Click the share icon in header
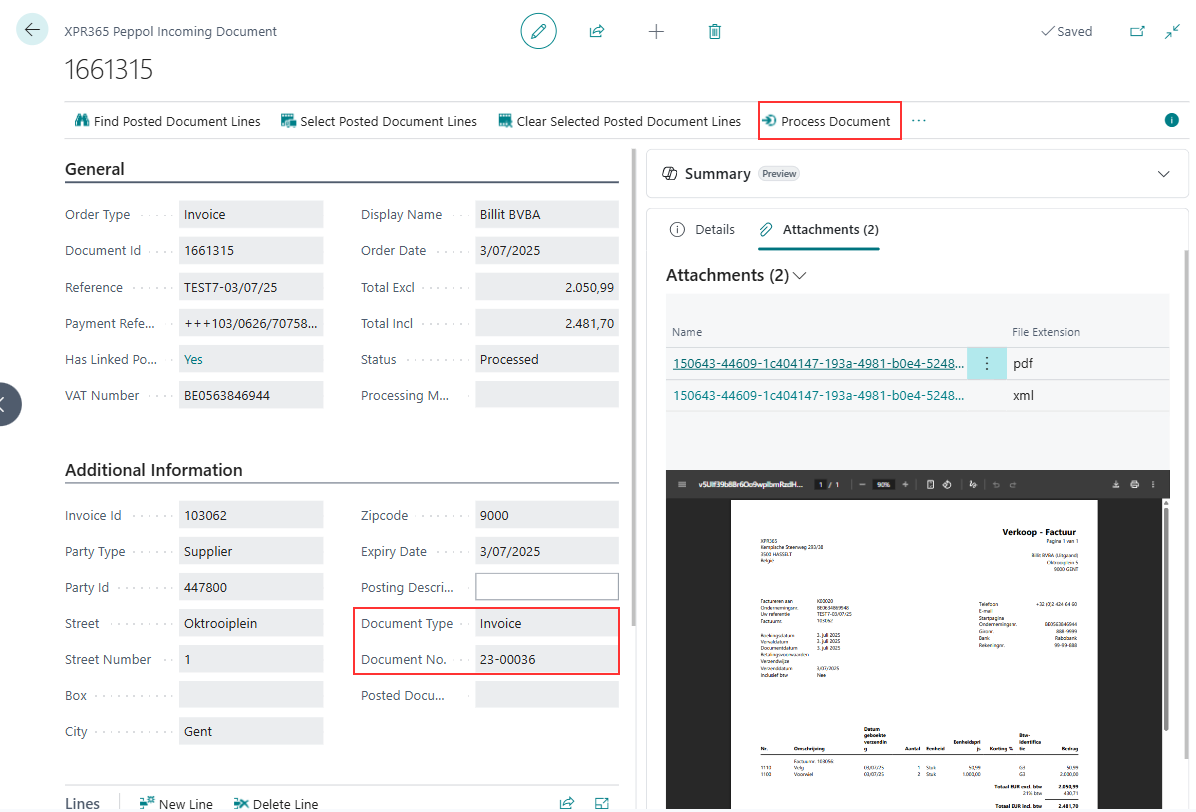This screenshot has height=812, width=1196. (597, 31)
